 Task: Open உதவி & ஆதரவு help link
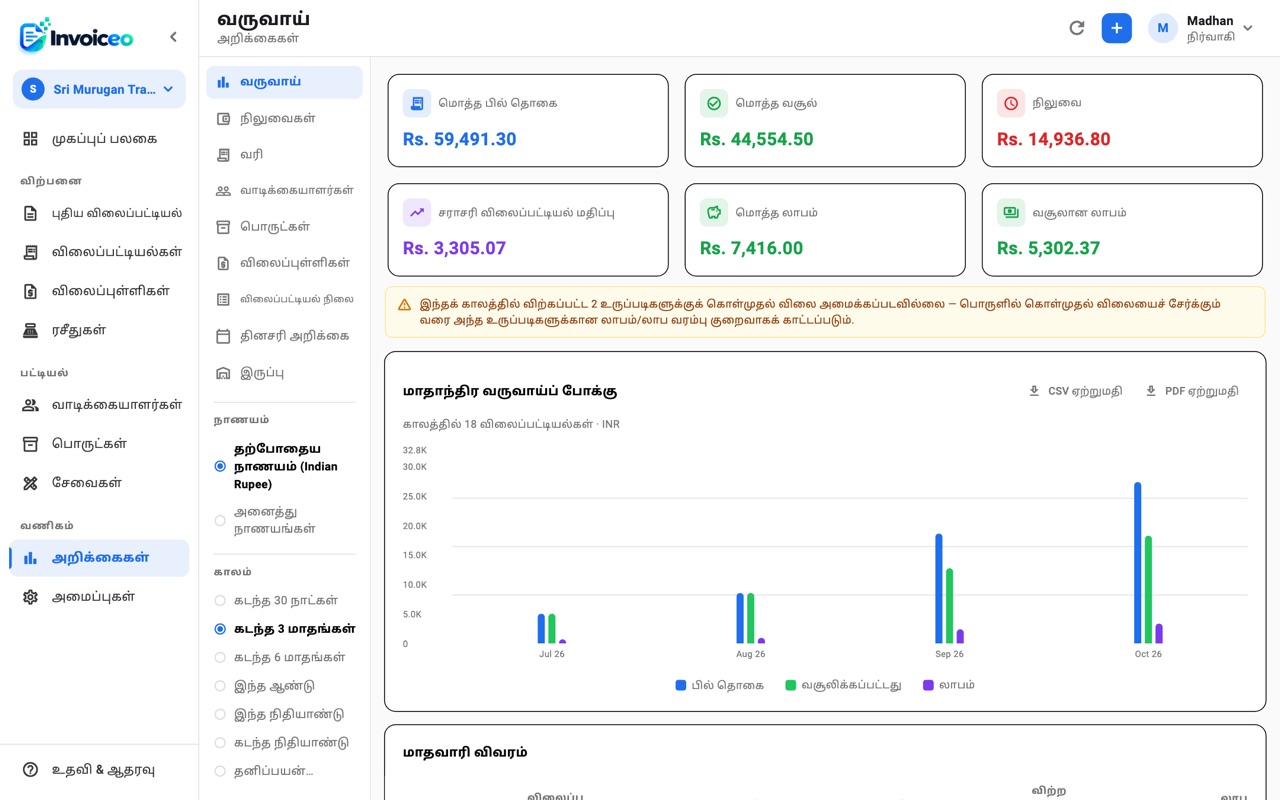(x=99, y=770)
